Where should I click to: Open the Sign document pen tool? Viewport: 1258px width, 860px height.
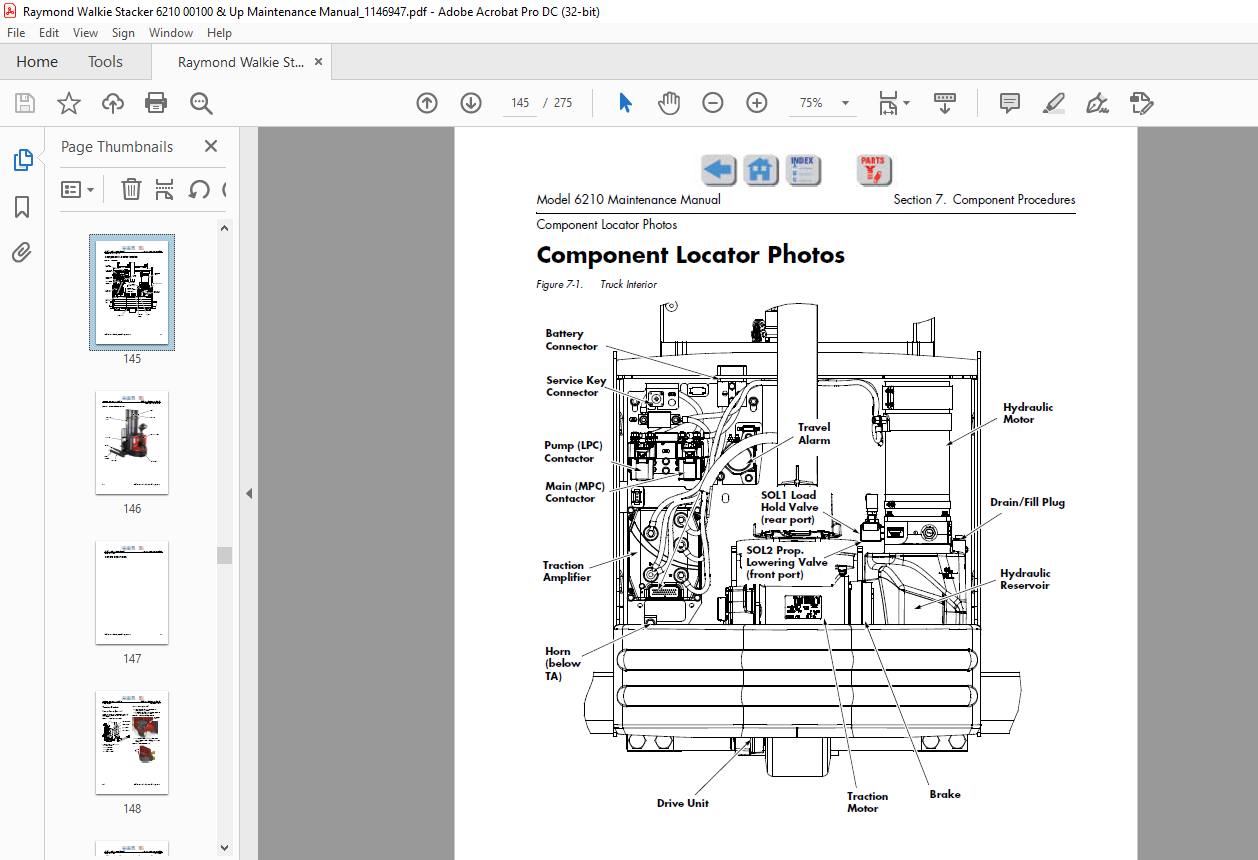coord(1098,103)
